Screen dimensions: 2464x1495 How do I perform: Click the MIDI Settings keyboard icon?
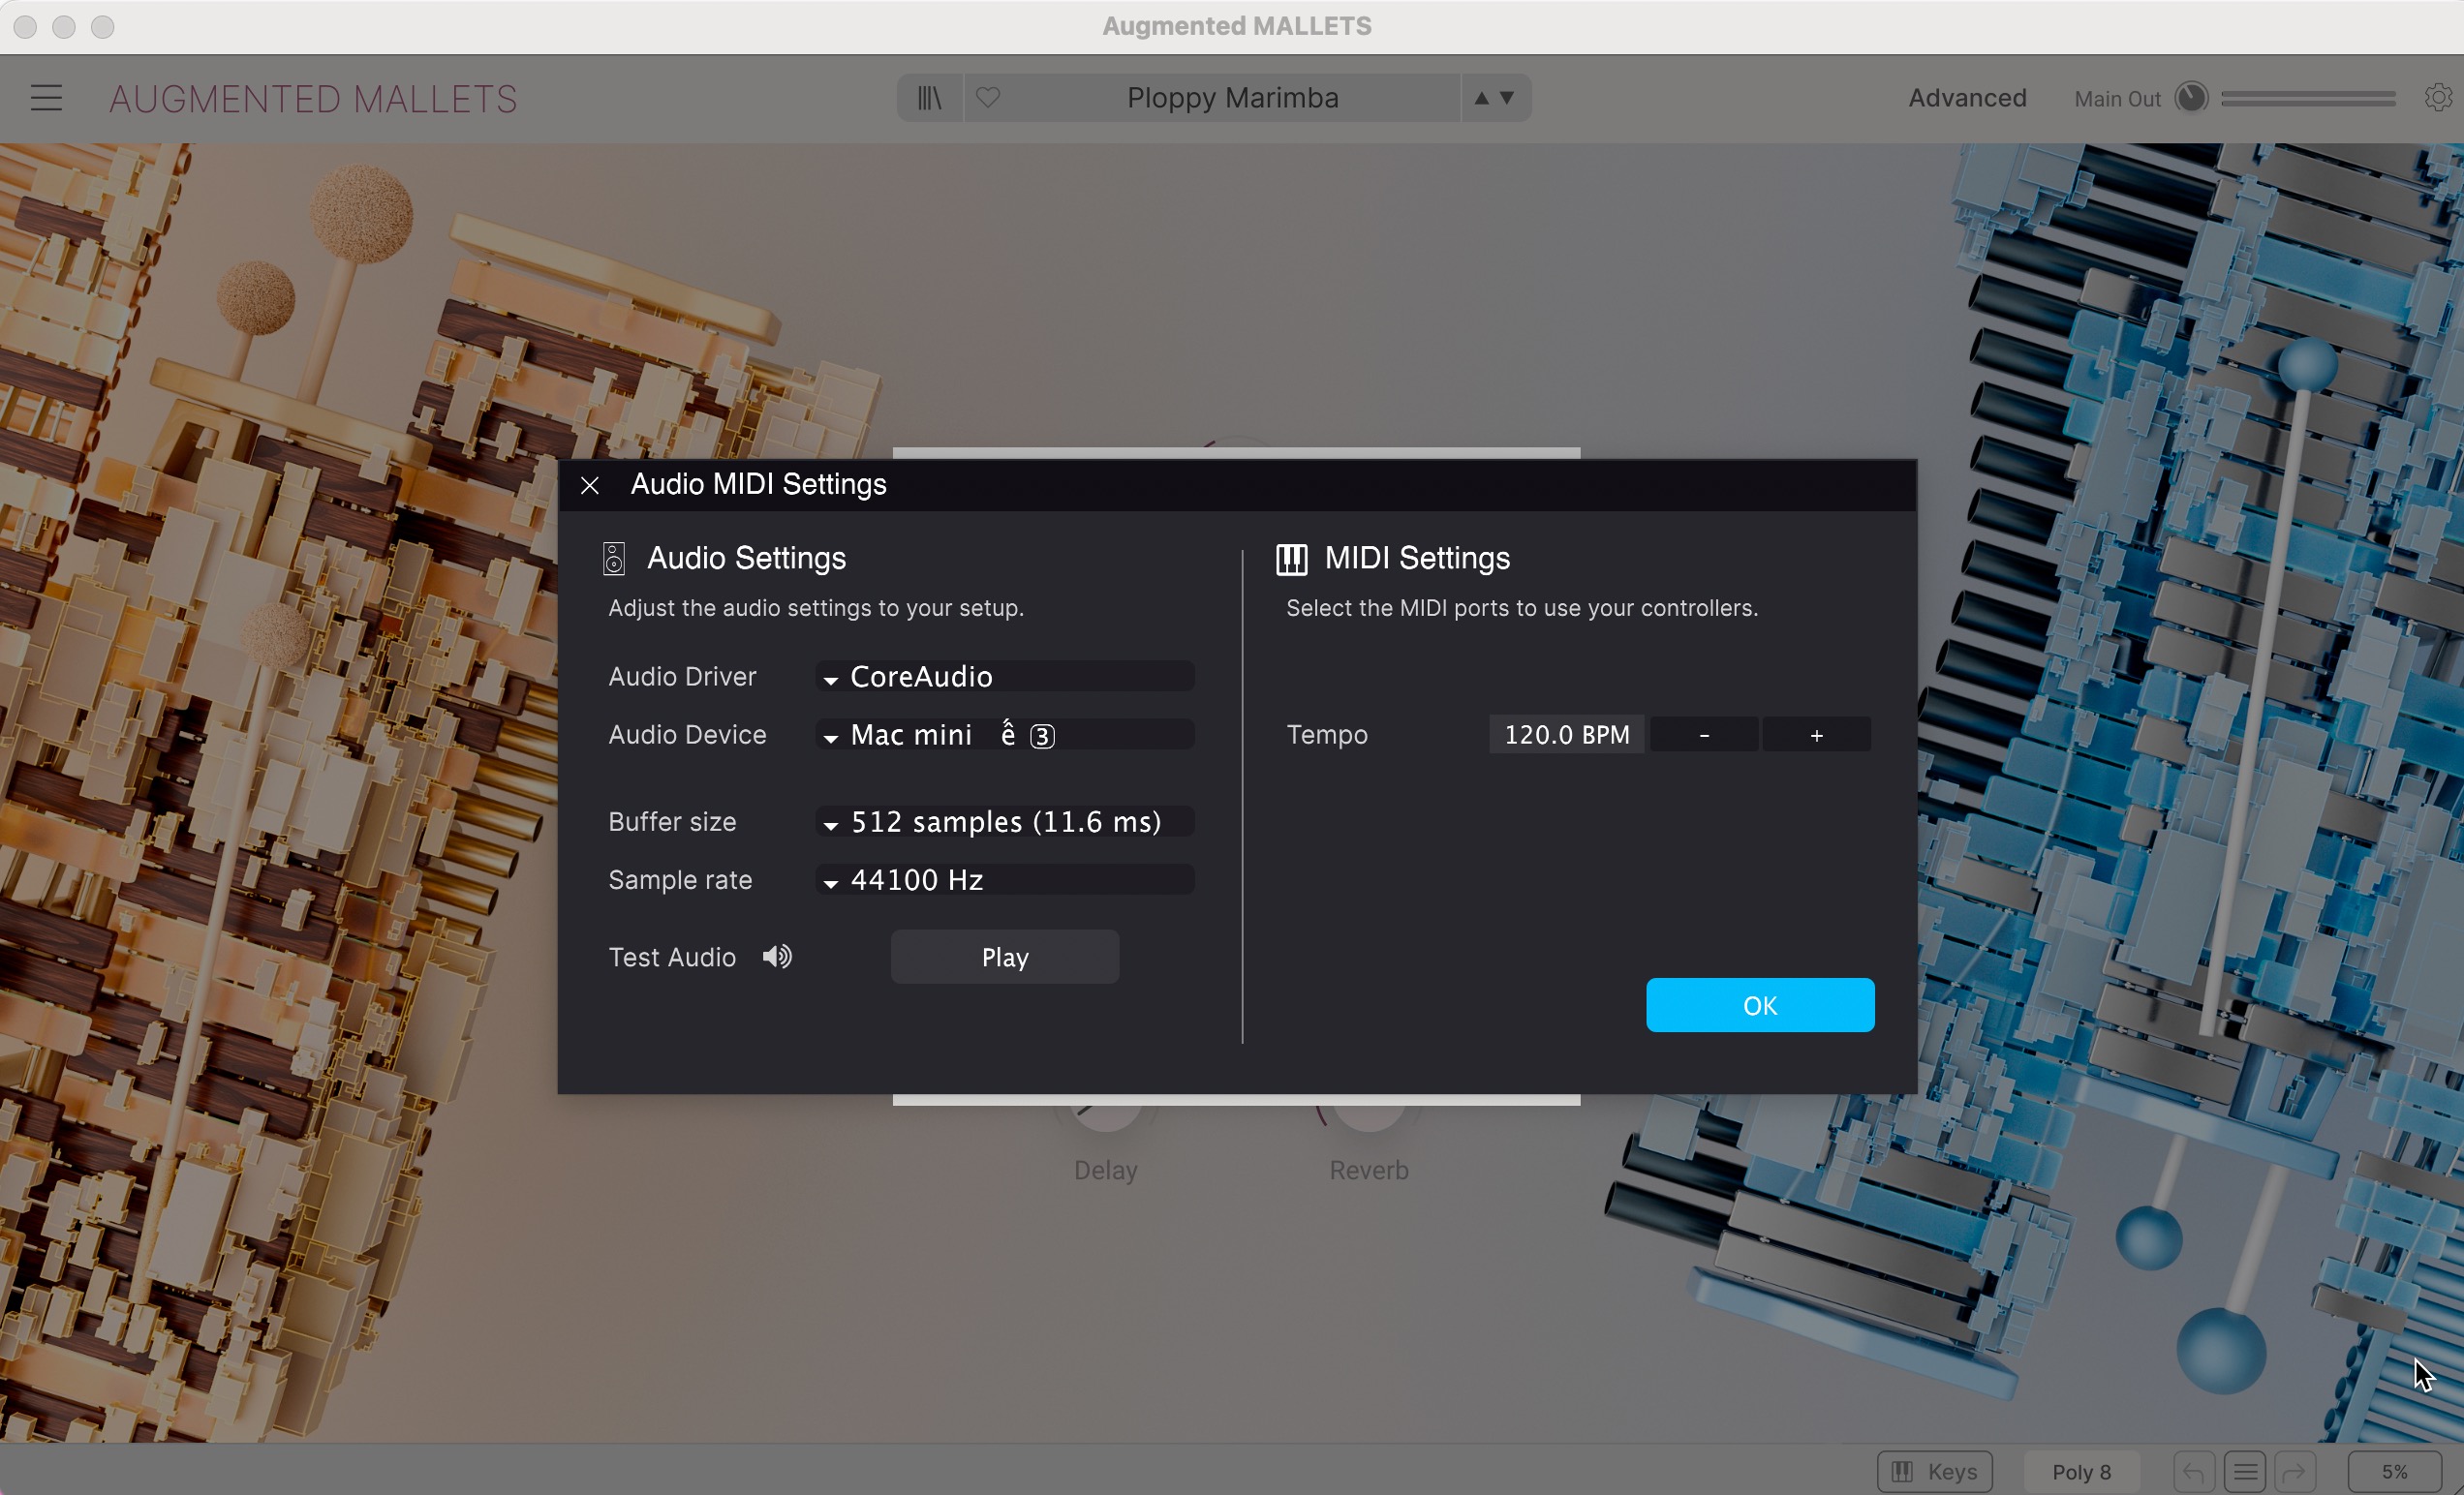1292,558
